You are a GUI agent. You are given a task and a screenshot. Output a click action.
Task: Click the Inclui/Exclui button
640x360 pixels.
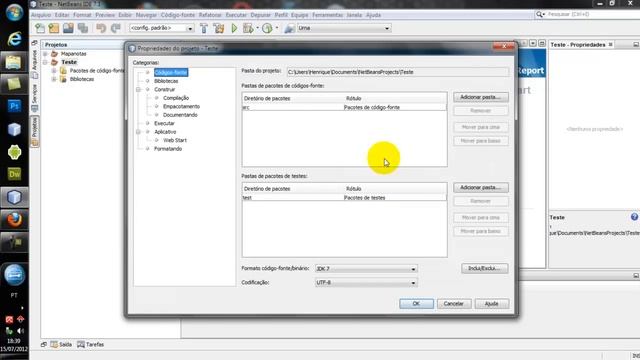click(484, 268)
